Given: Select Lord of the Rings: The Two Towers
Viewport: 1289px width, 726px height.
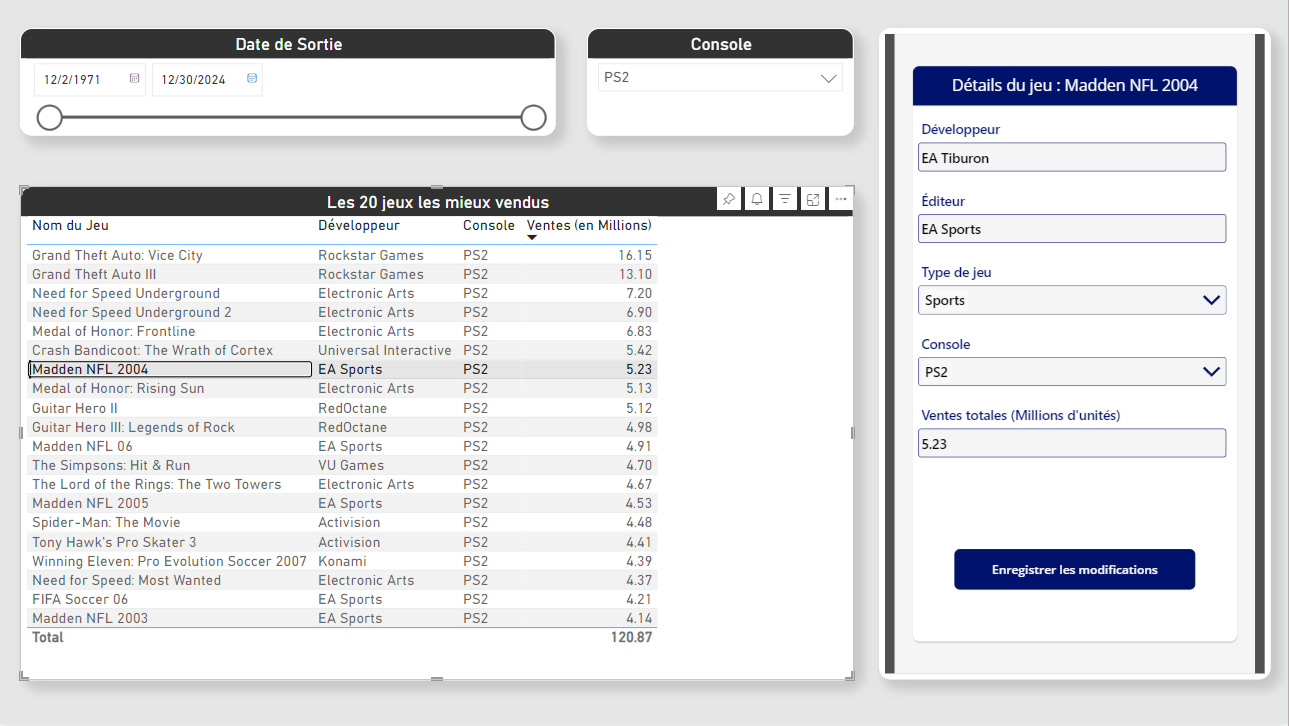Looking at the screenshot, I should [156, 484].
